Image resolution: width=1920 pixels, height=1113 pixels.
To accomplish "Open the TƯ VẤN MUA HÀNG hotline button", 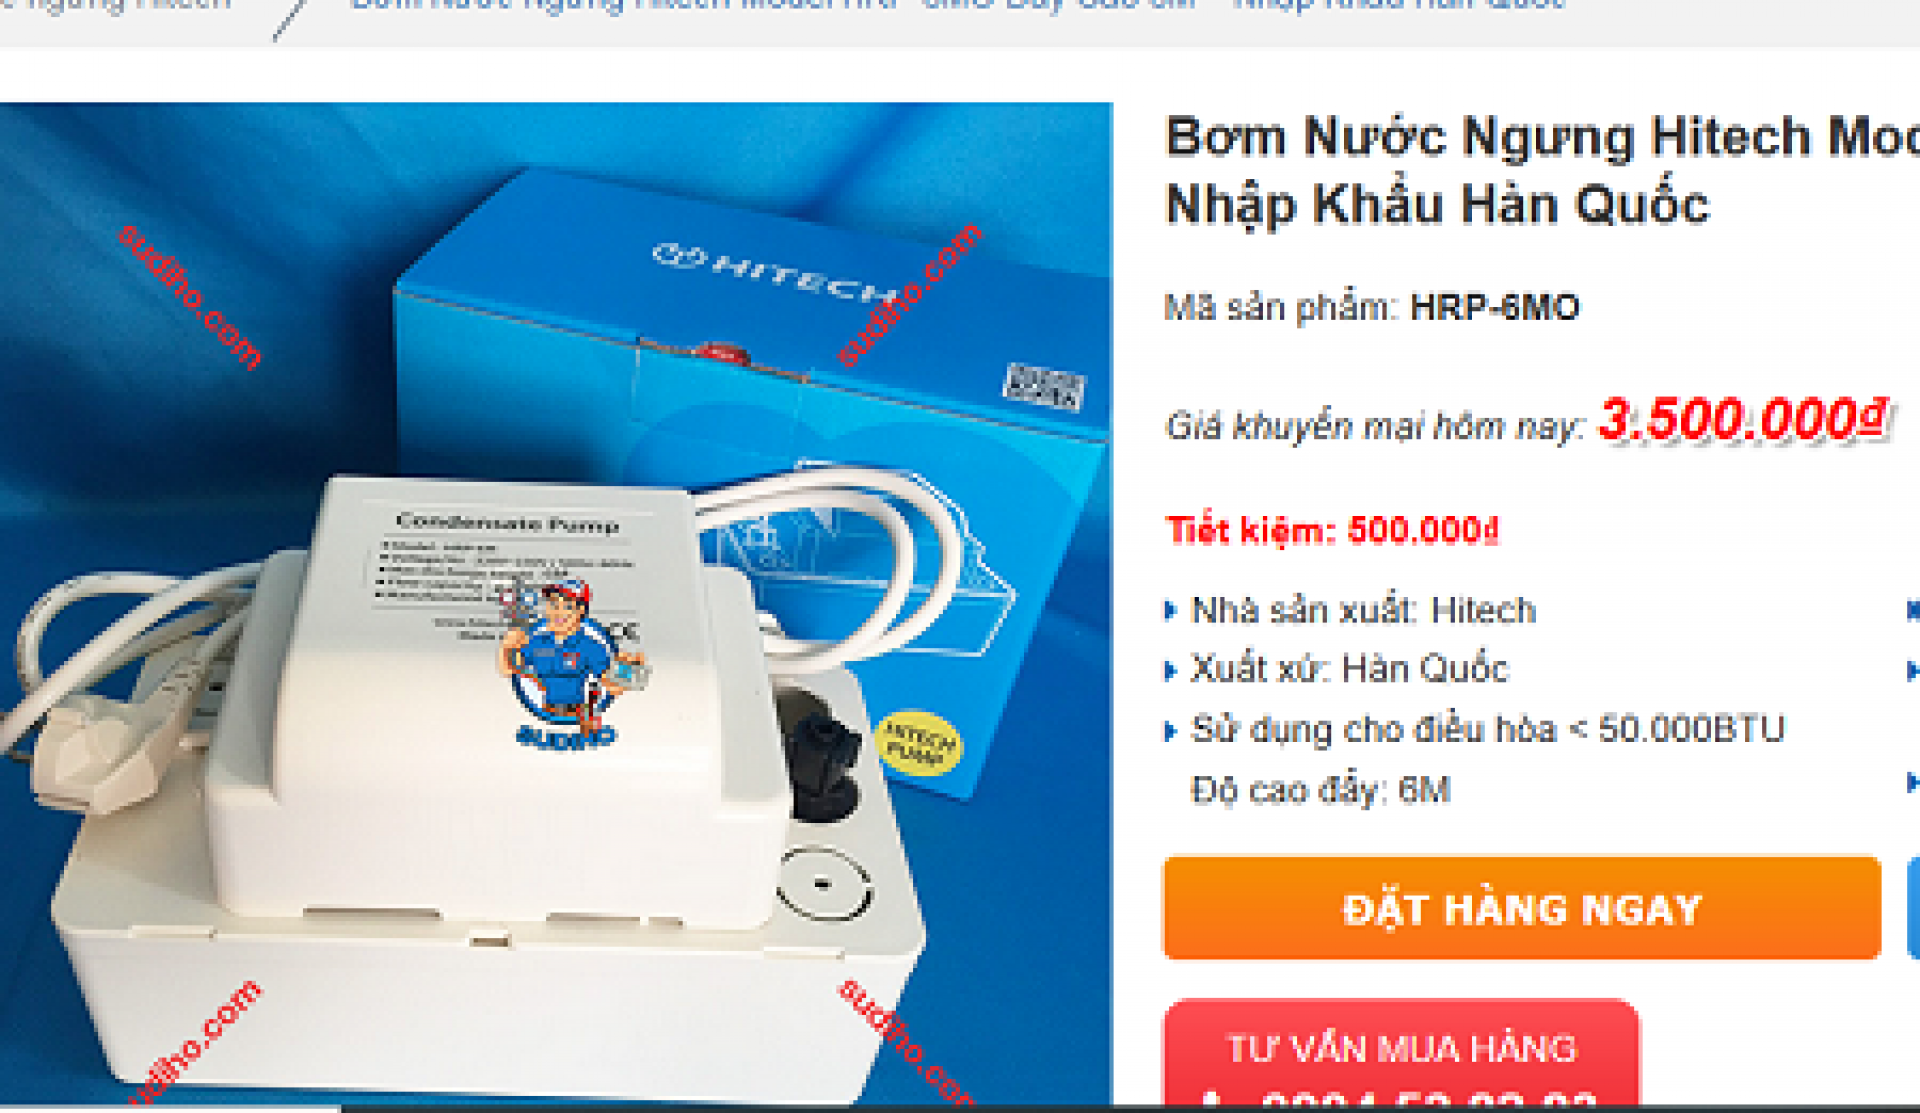I will (x=1401, y=1054).
